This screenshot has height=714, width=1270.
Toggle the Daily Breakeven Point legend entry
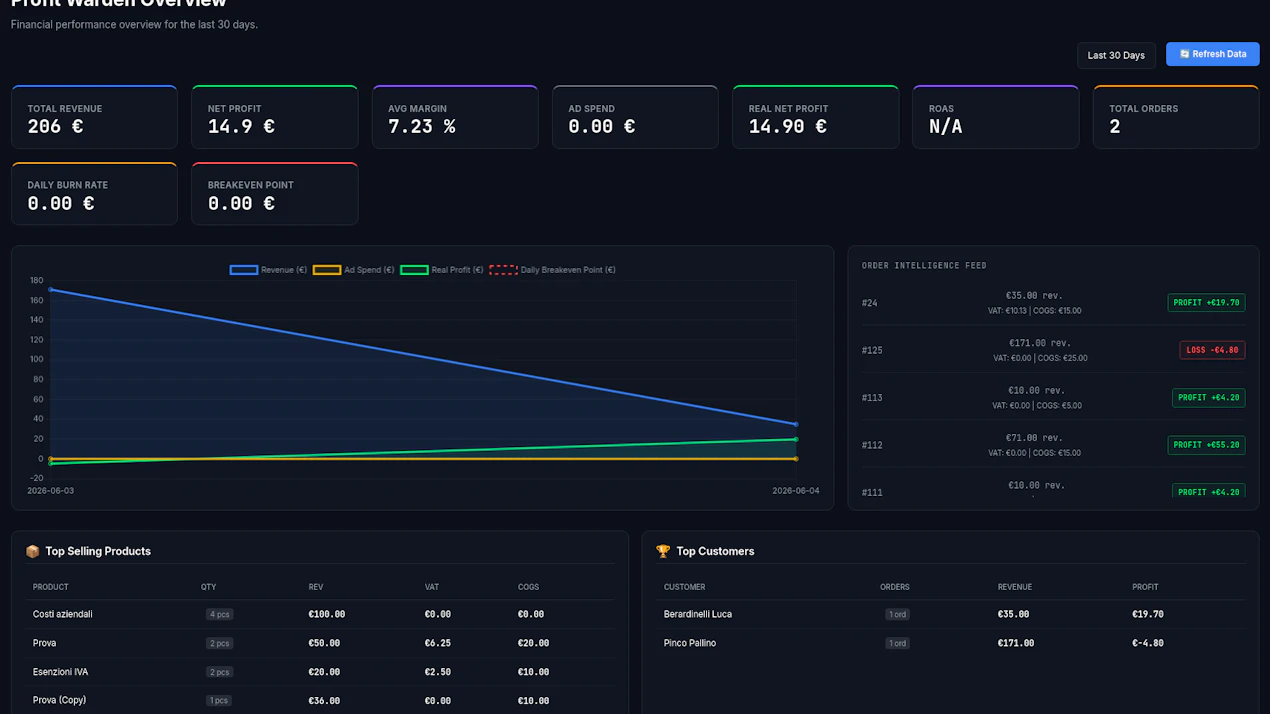(x=552, y=270)
